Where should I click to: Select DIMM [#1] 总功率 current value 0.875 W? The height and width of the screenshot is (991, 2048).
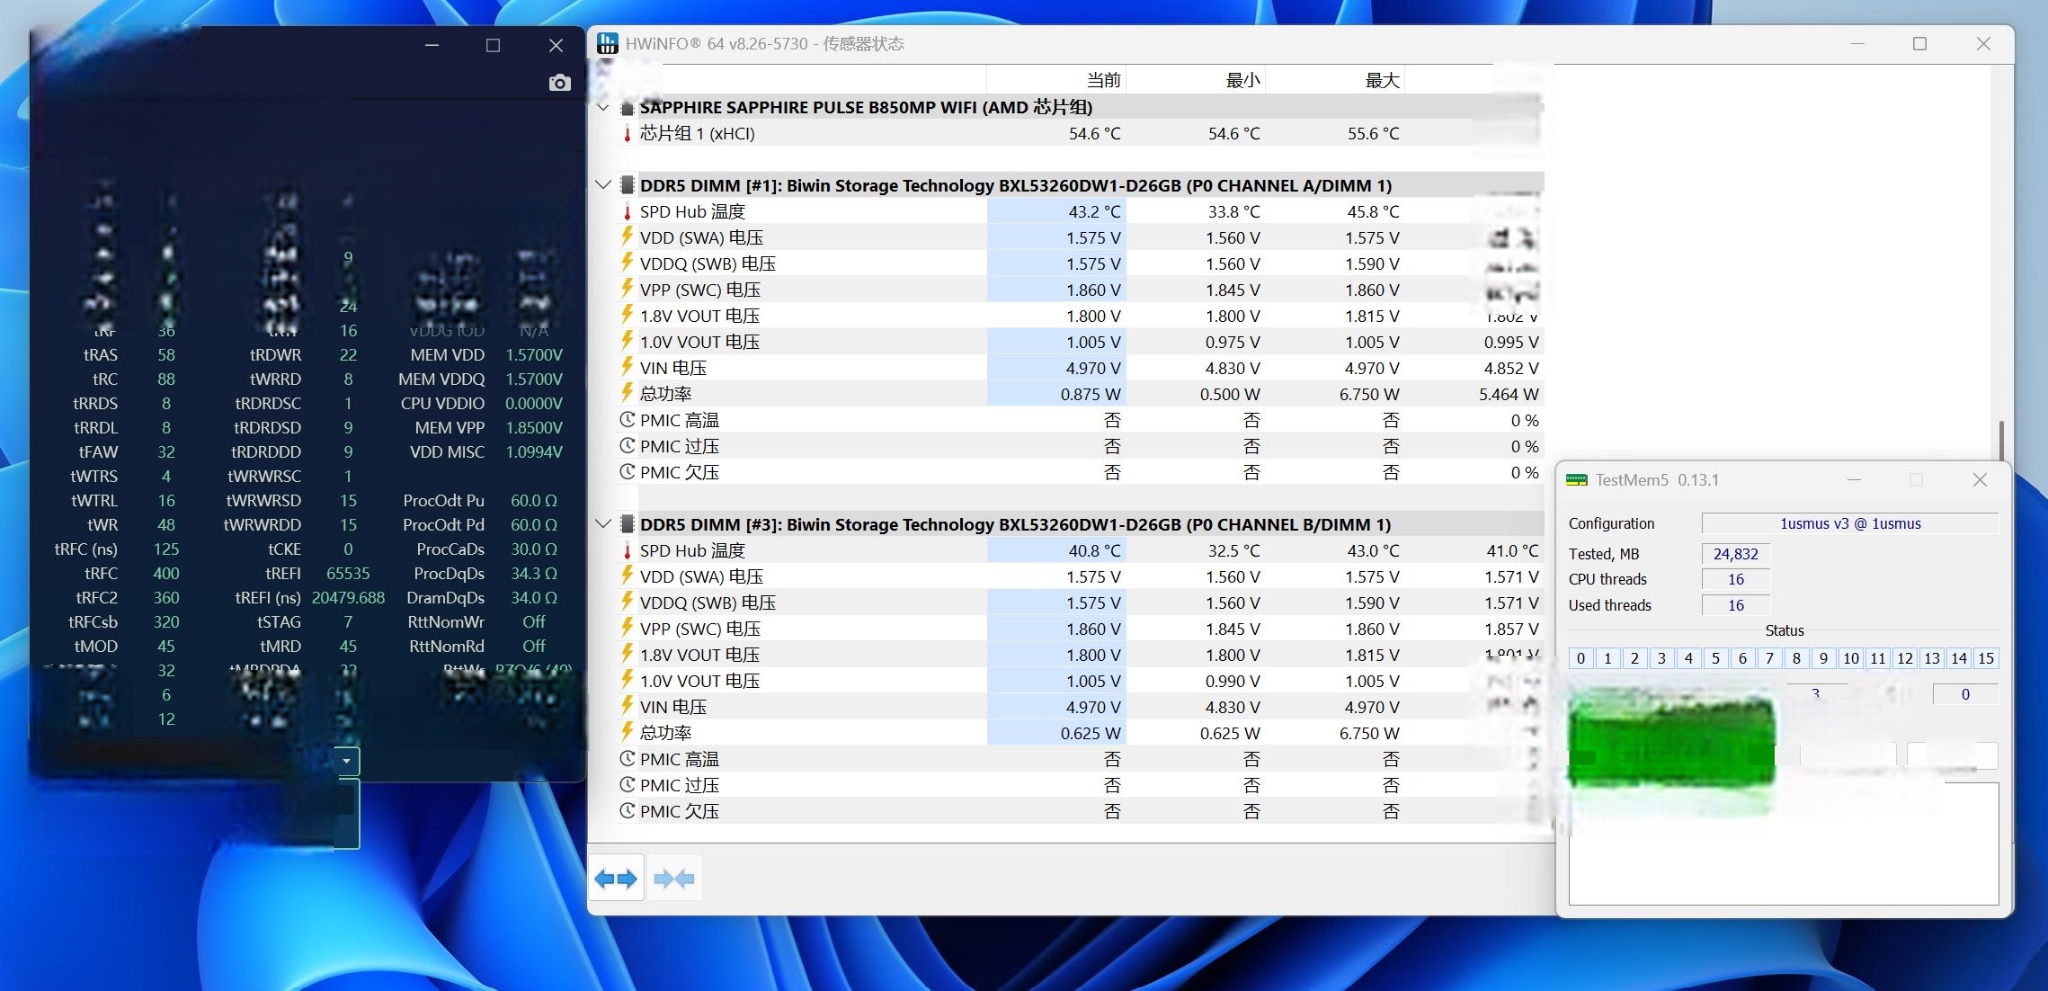[x=1090, y=394]
